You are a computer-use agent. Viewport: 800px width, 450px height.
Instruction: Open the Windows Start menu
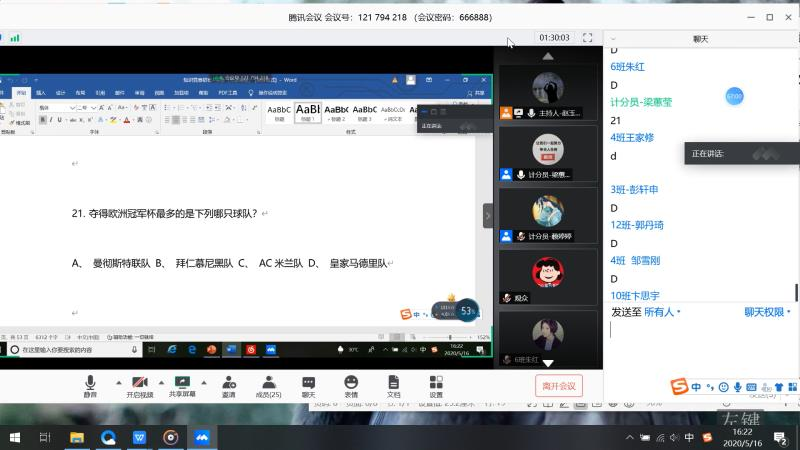tap(14, 437)
